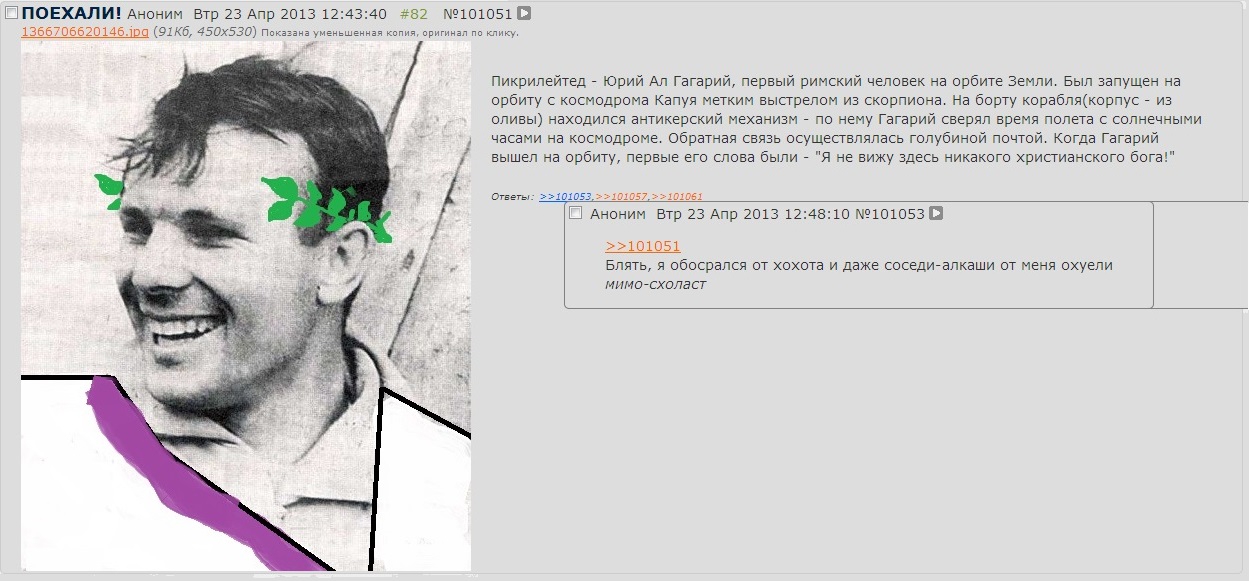Click timestamp 12:48:10 in reply post
Screen dimensions: 1249x581
816,213
